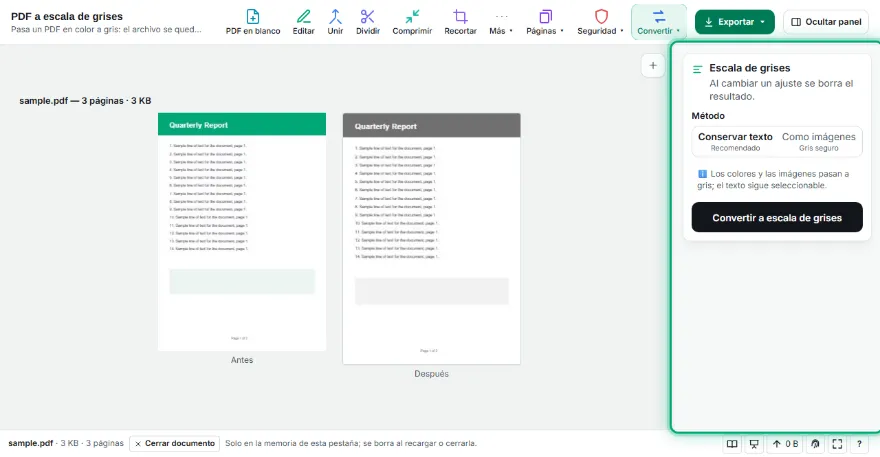
Task: Start presentation mode from status bar
Action: point(754,444)
